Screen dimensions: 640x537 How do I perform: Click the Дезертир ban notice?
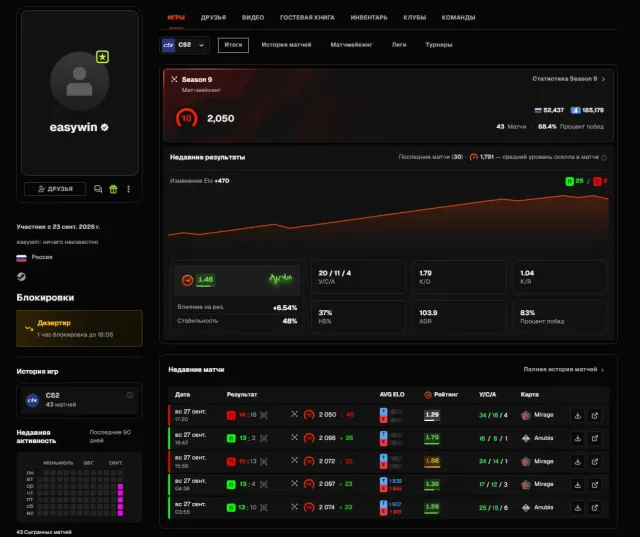tap(79, 328)
